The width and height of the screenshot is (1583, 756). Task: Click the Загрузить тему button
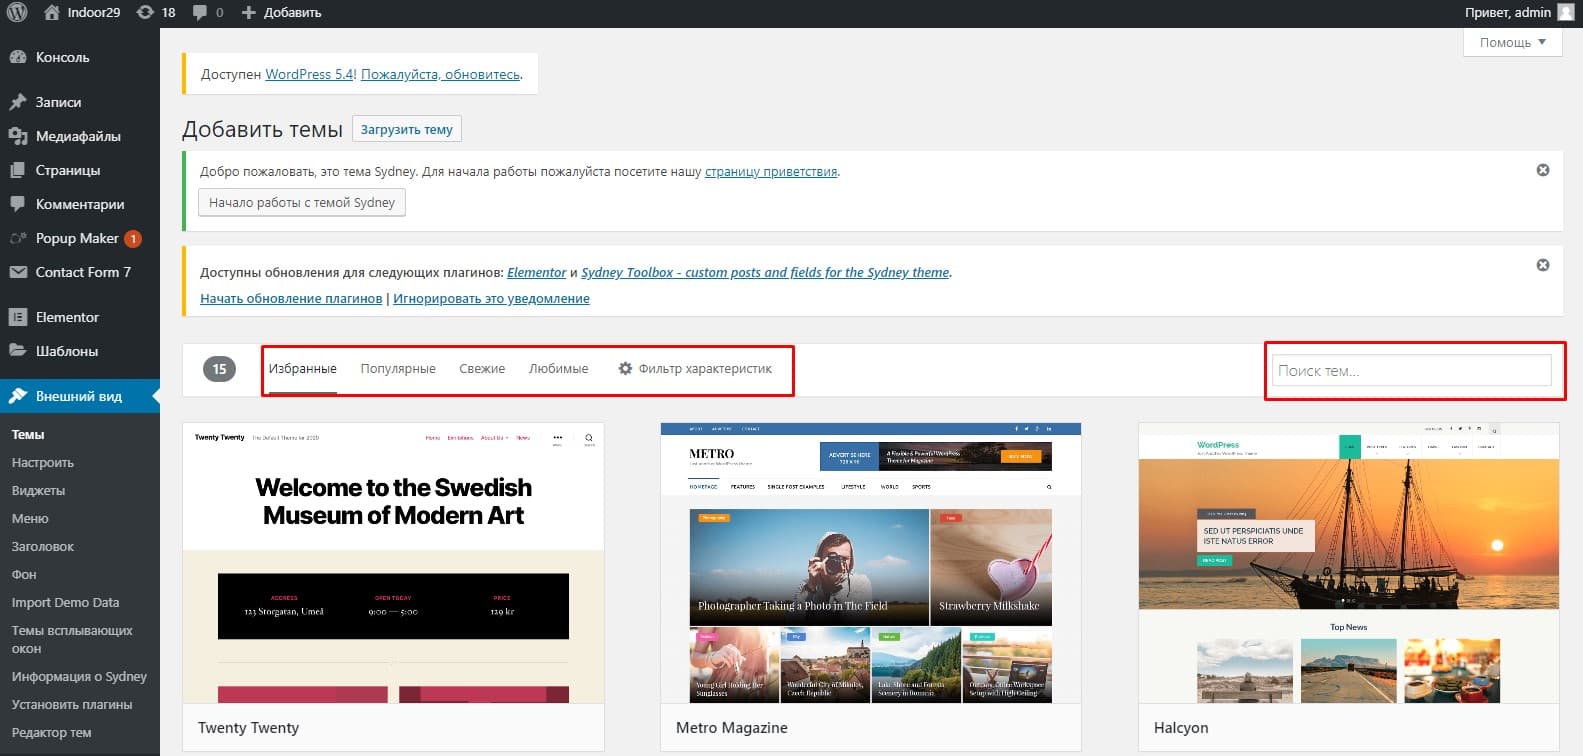(x=407, y=129)
